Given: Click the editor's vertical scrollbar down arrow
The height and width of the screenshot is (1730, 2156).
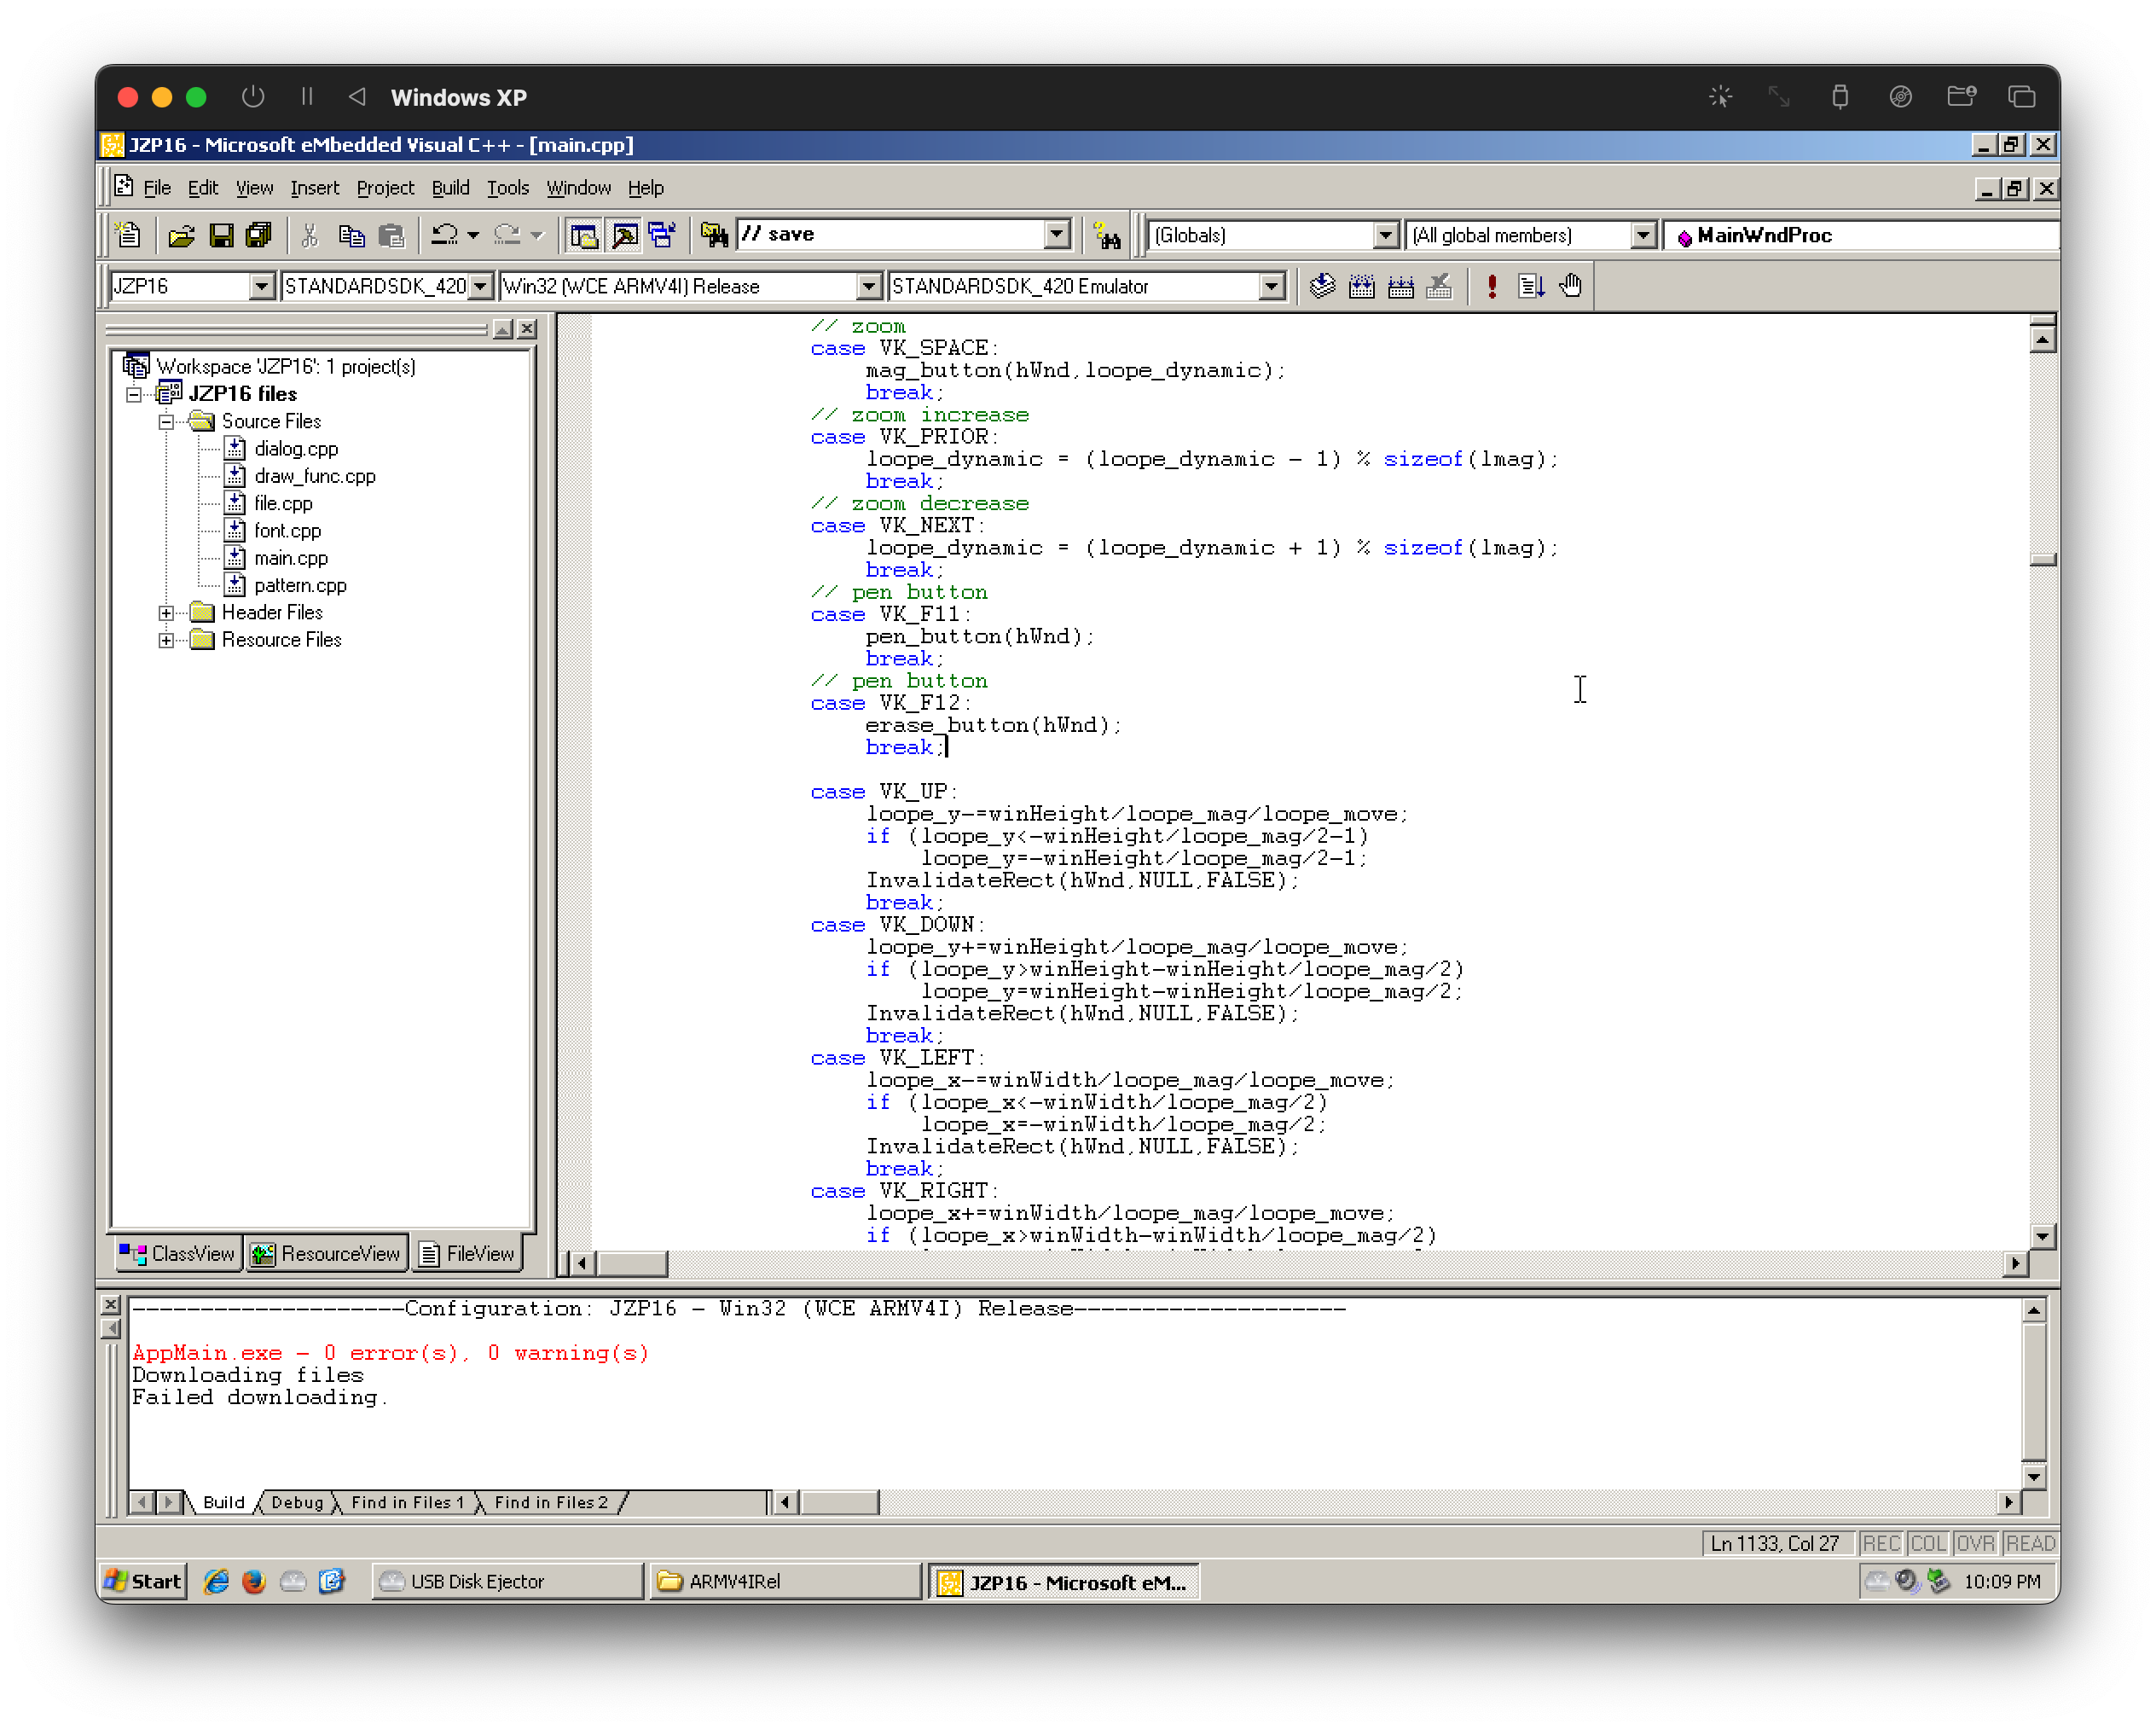Looking at the screenshot, I should (x=2042, y=1236).
